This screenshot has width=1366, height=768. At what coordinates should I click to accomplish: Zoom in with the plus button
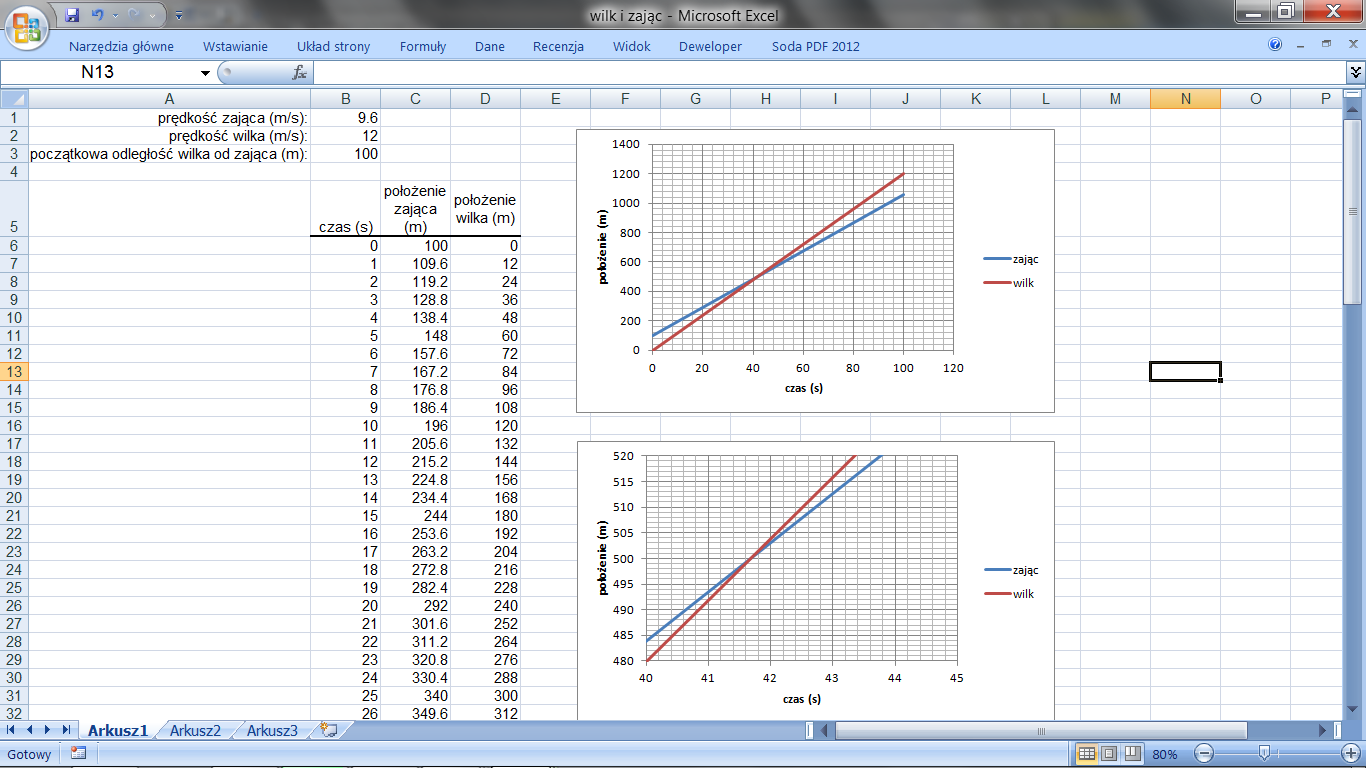click(1353, 753)
